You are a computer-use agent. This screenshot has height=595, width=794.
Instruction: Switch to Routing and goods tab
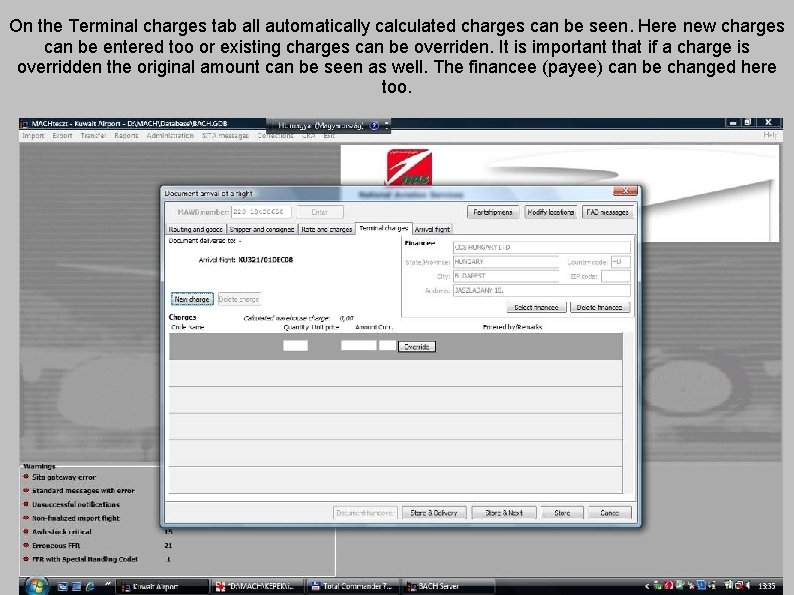[195, 229]
